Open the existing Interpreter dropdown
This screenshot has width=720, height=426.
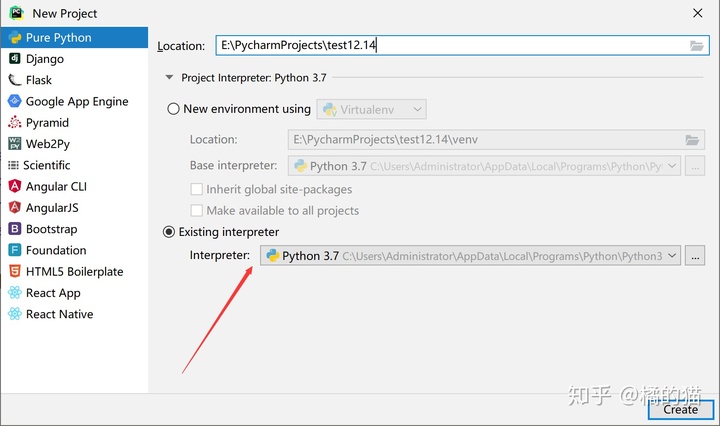(470, 256)
